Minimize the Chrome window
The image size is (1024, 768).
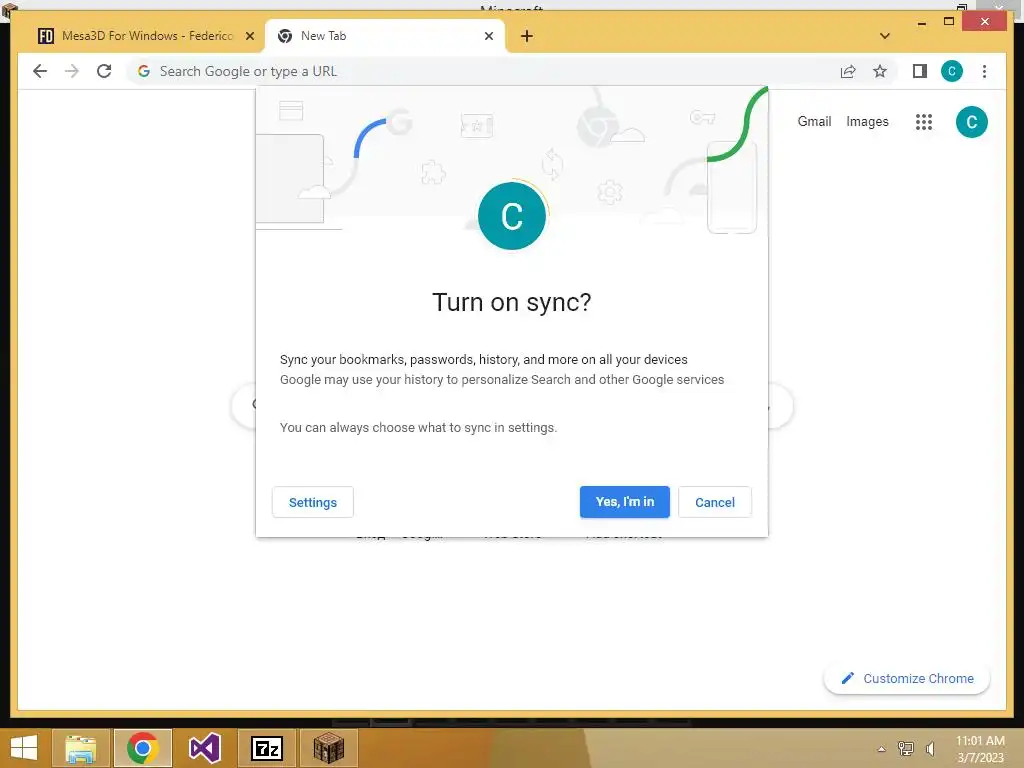(x=921, y=22)
